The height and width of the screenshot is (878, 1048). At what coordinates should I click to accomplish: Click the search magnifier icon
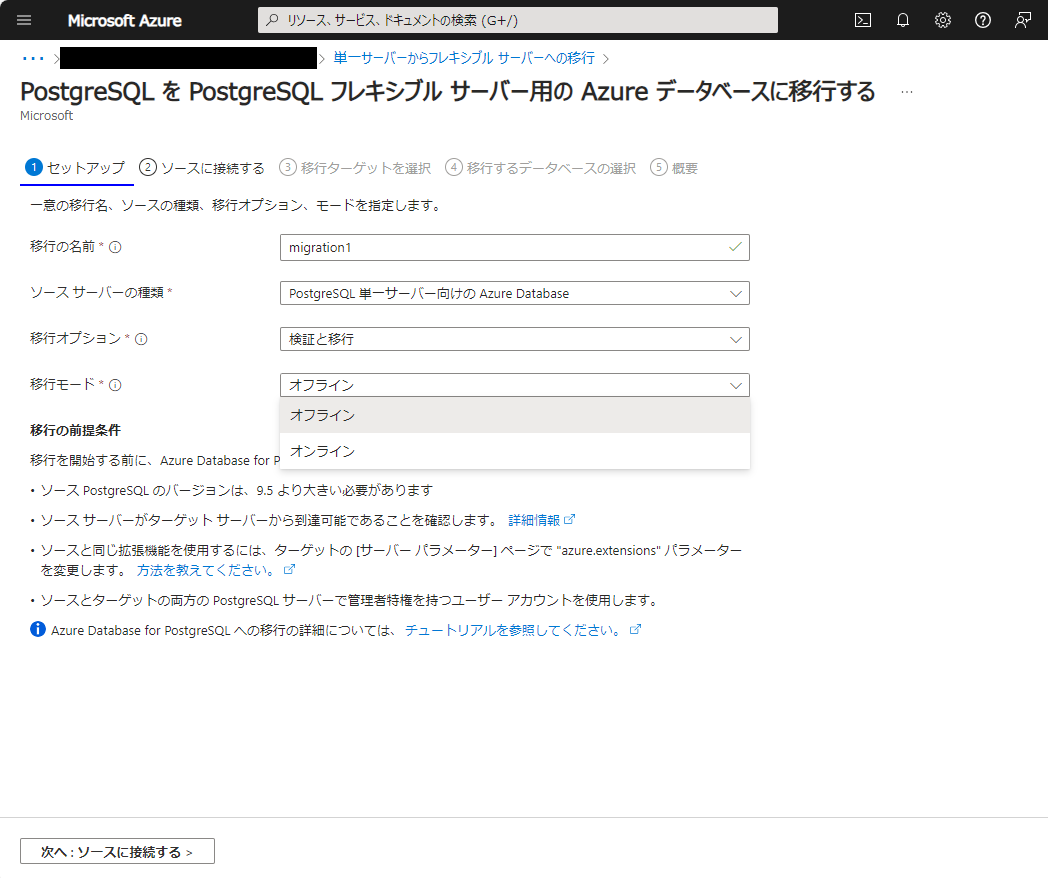[272, 20]
